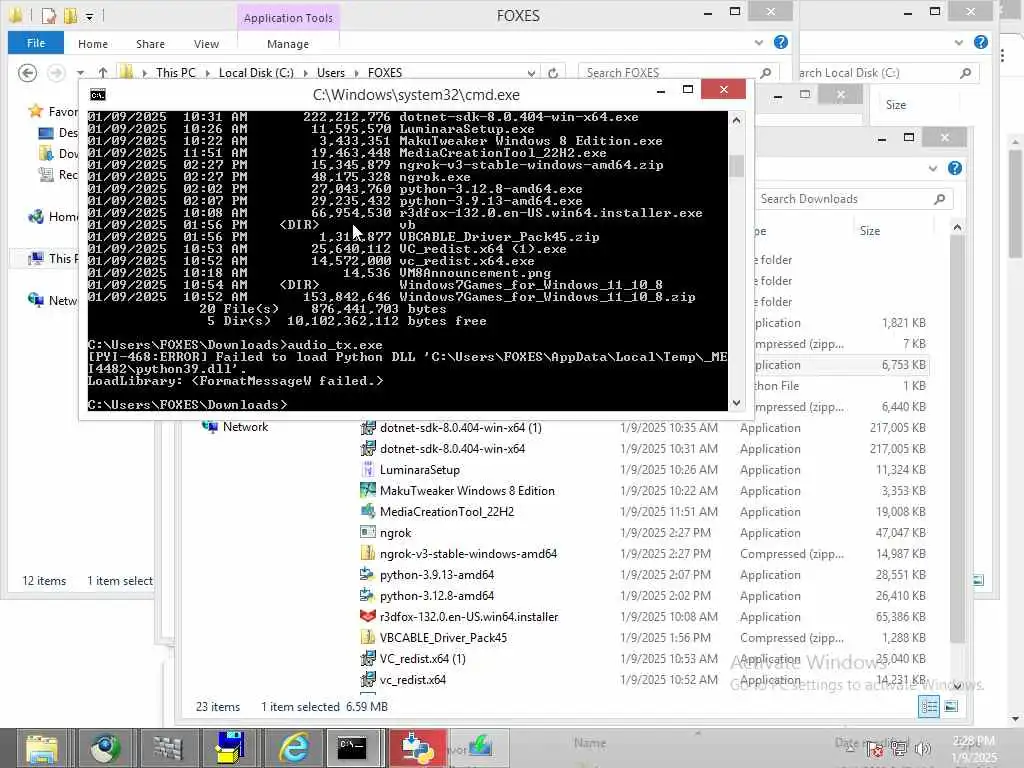Viewport: 1024px width, 768px height.
Task: Open the cmd.exe system menu icon
Action: (x=97, y=95)
